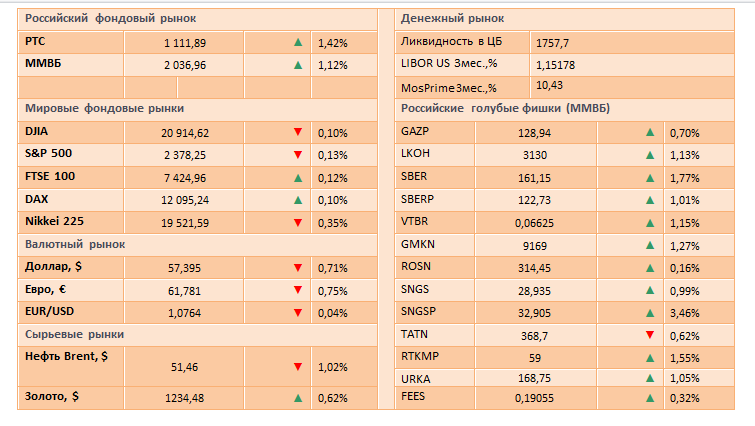Select the Российский фондовый рынок header
Image resolution: width=755 pixels, height=426 pixels.
[x=111, y=18]
